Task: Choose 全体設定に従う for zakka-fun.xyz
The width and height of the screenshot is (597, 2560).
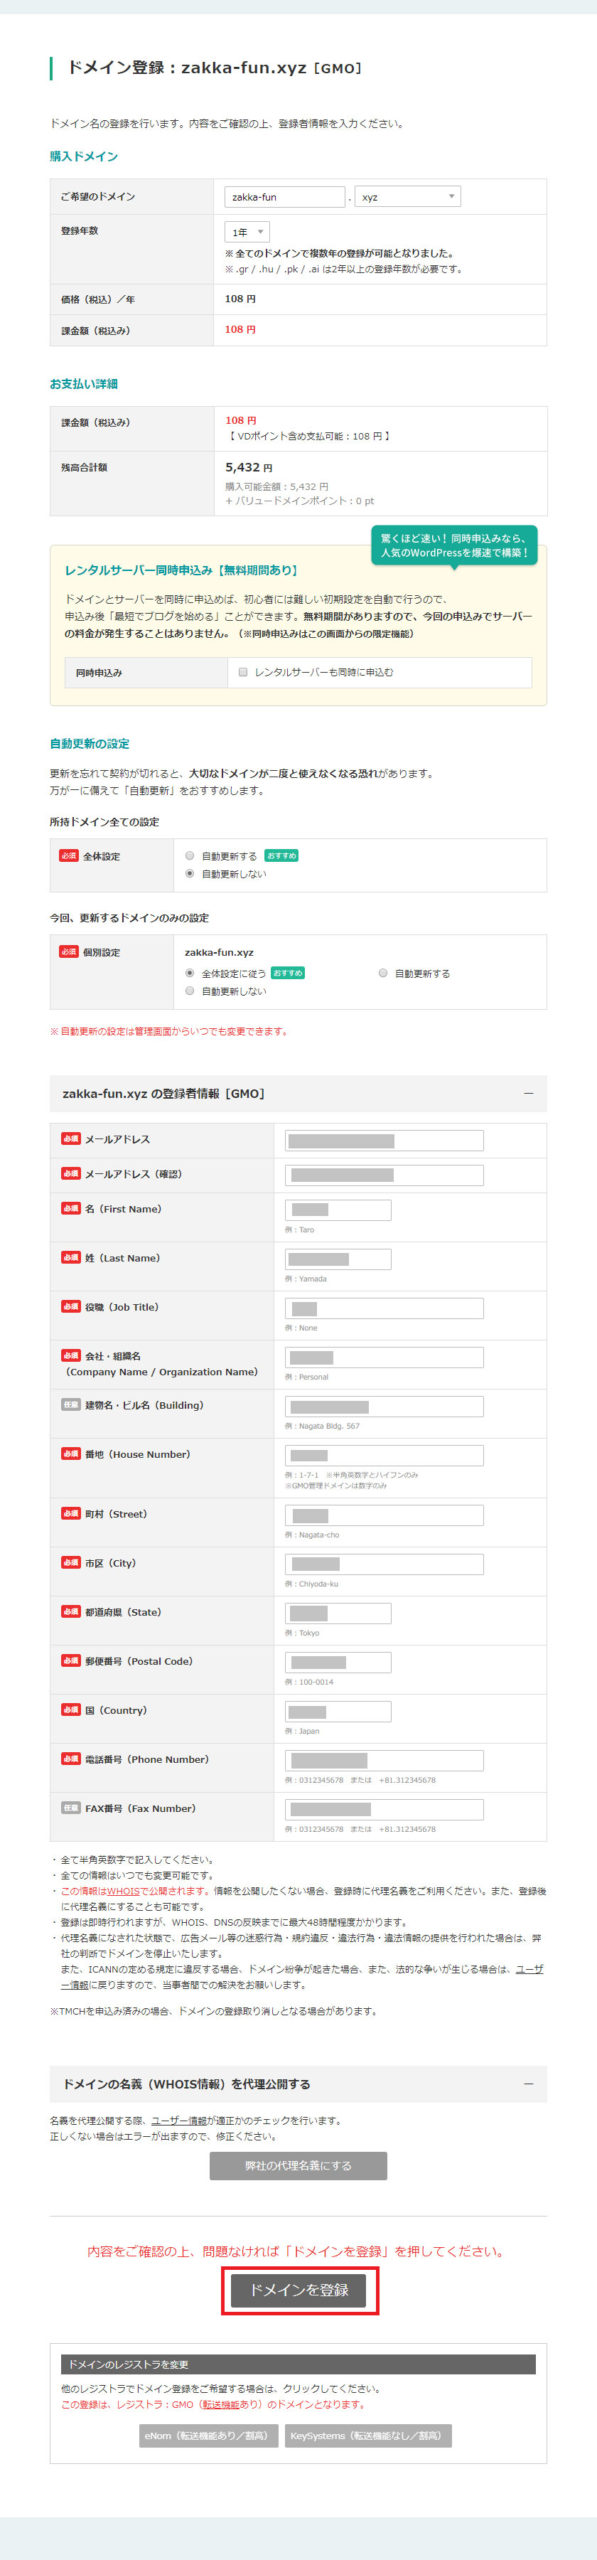Action: coord(190,973)
